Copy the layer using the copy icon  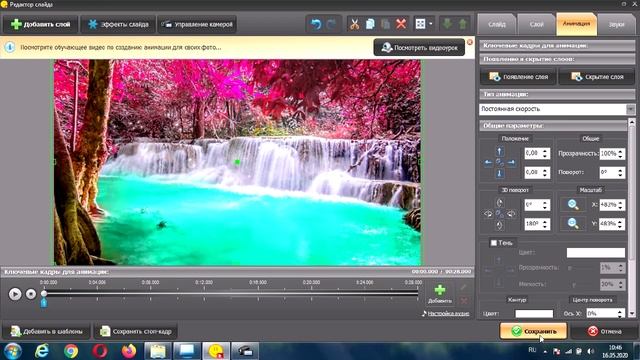click(370, 24)
